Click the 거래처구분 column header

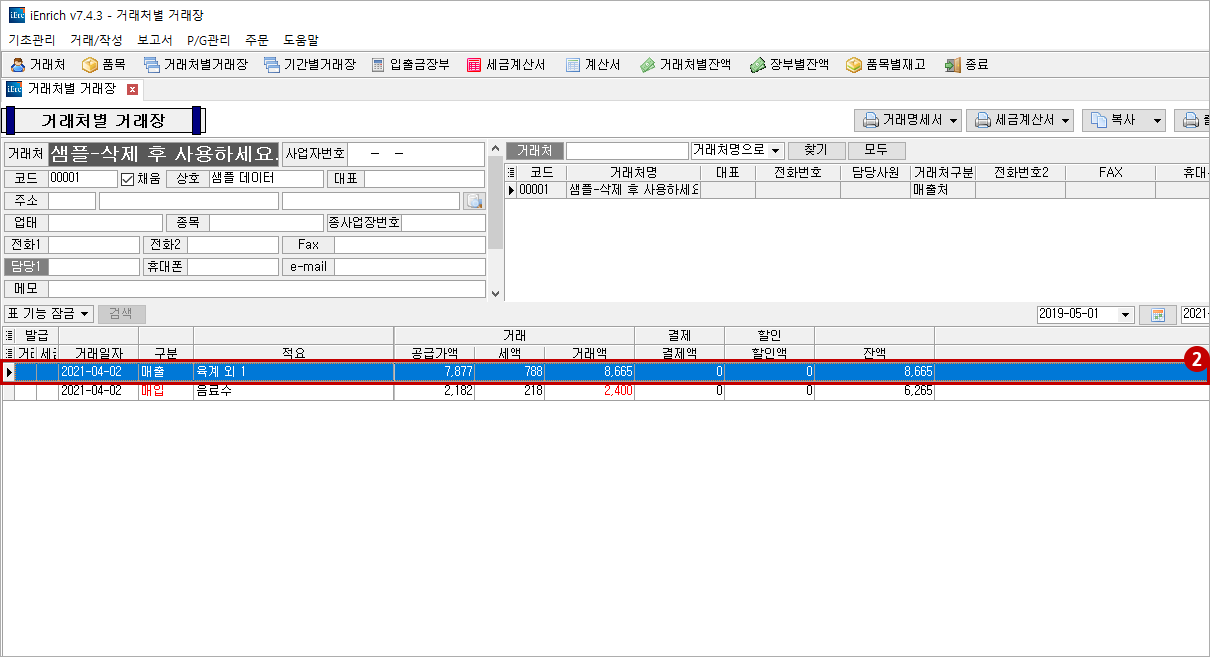point(943,172)
